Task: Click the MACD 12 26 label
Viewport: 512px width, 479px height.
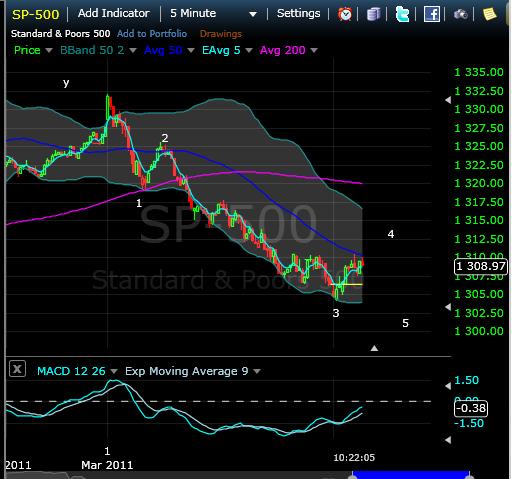Action: click(x=71, y=371)
